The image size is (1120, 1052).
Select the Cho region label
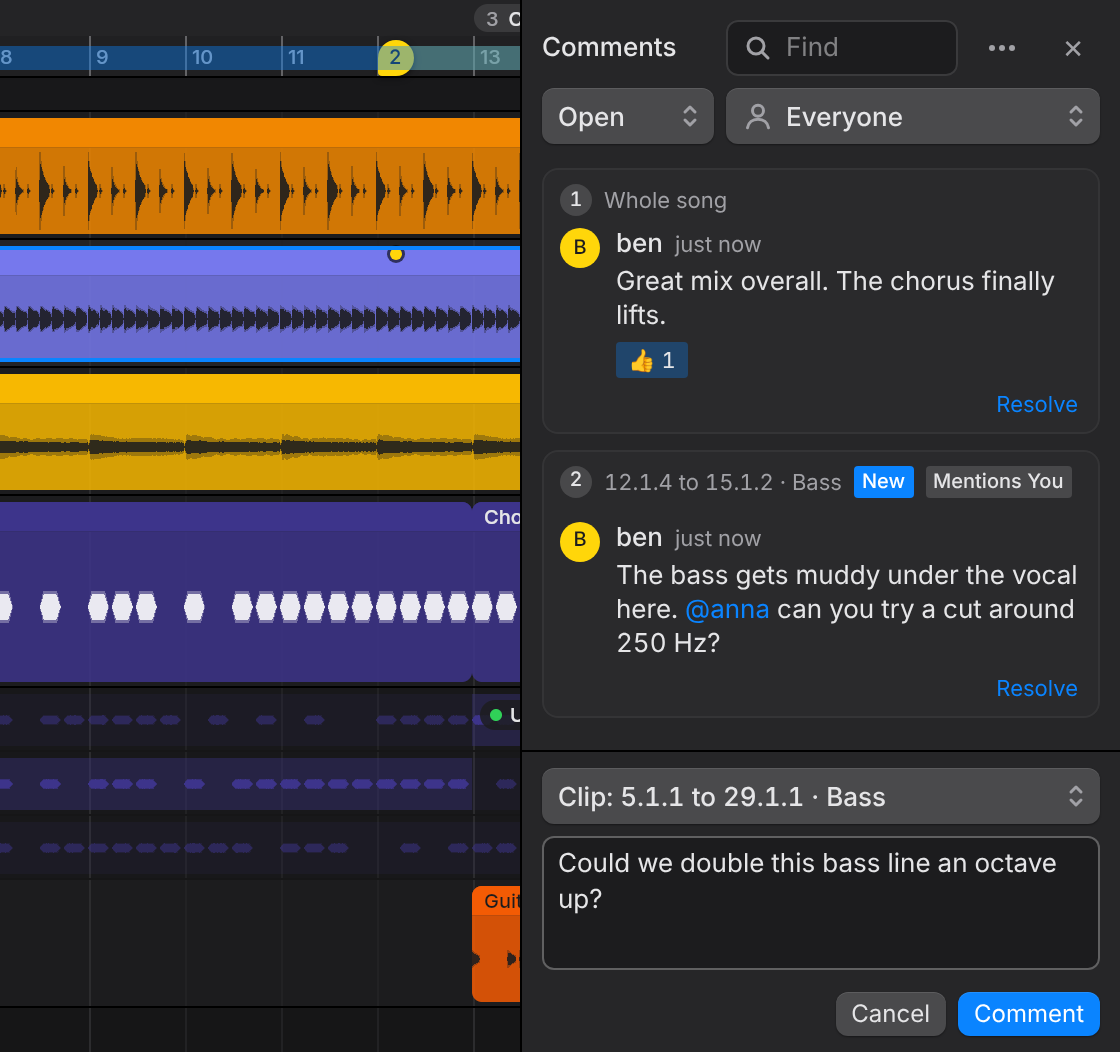click(501, 517)
